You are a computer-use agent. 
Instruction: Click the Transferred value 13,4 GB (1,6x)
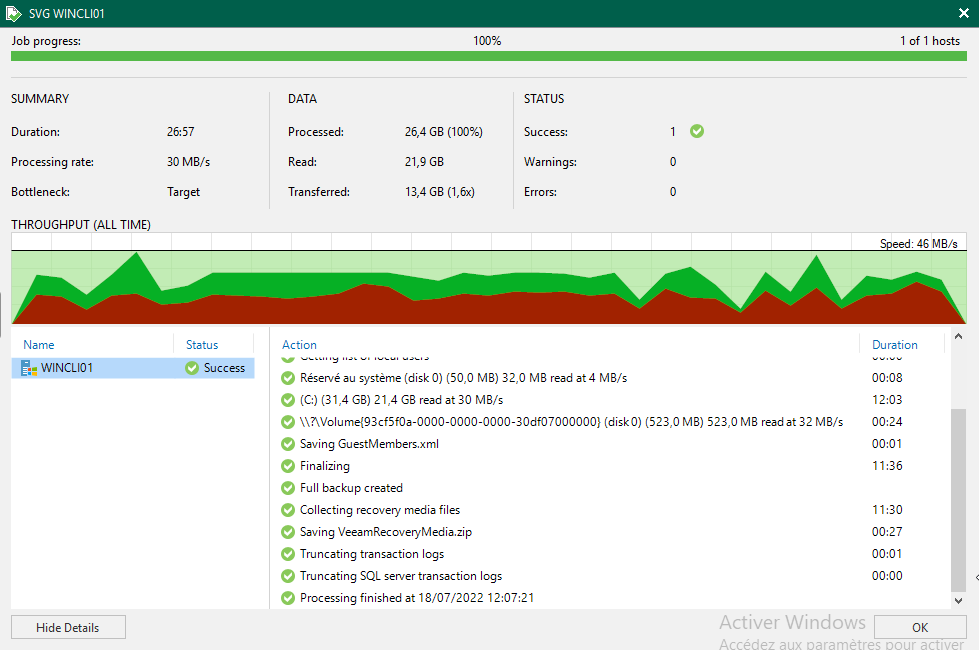(x=440, y=192)
